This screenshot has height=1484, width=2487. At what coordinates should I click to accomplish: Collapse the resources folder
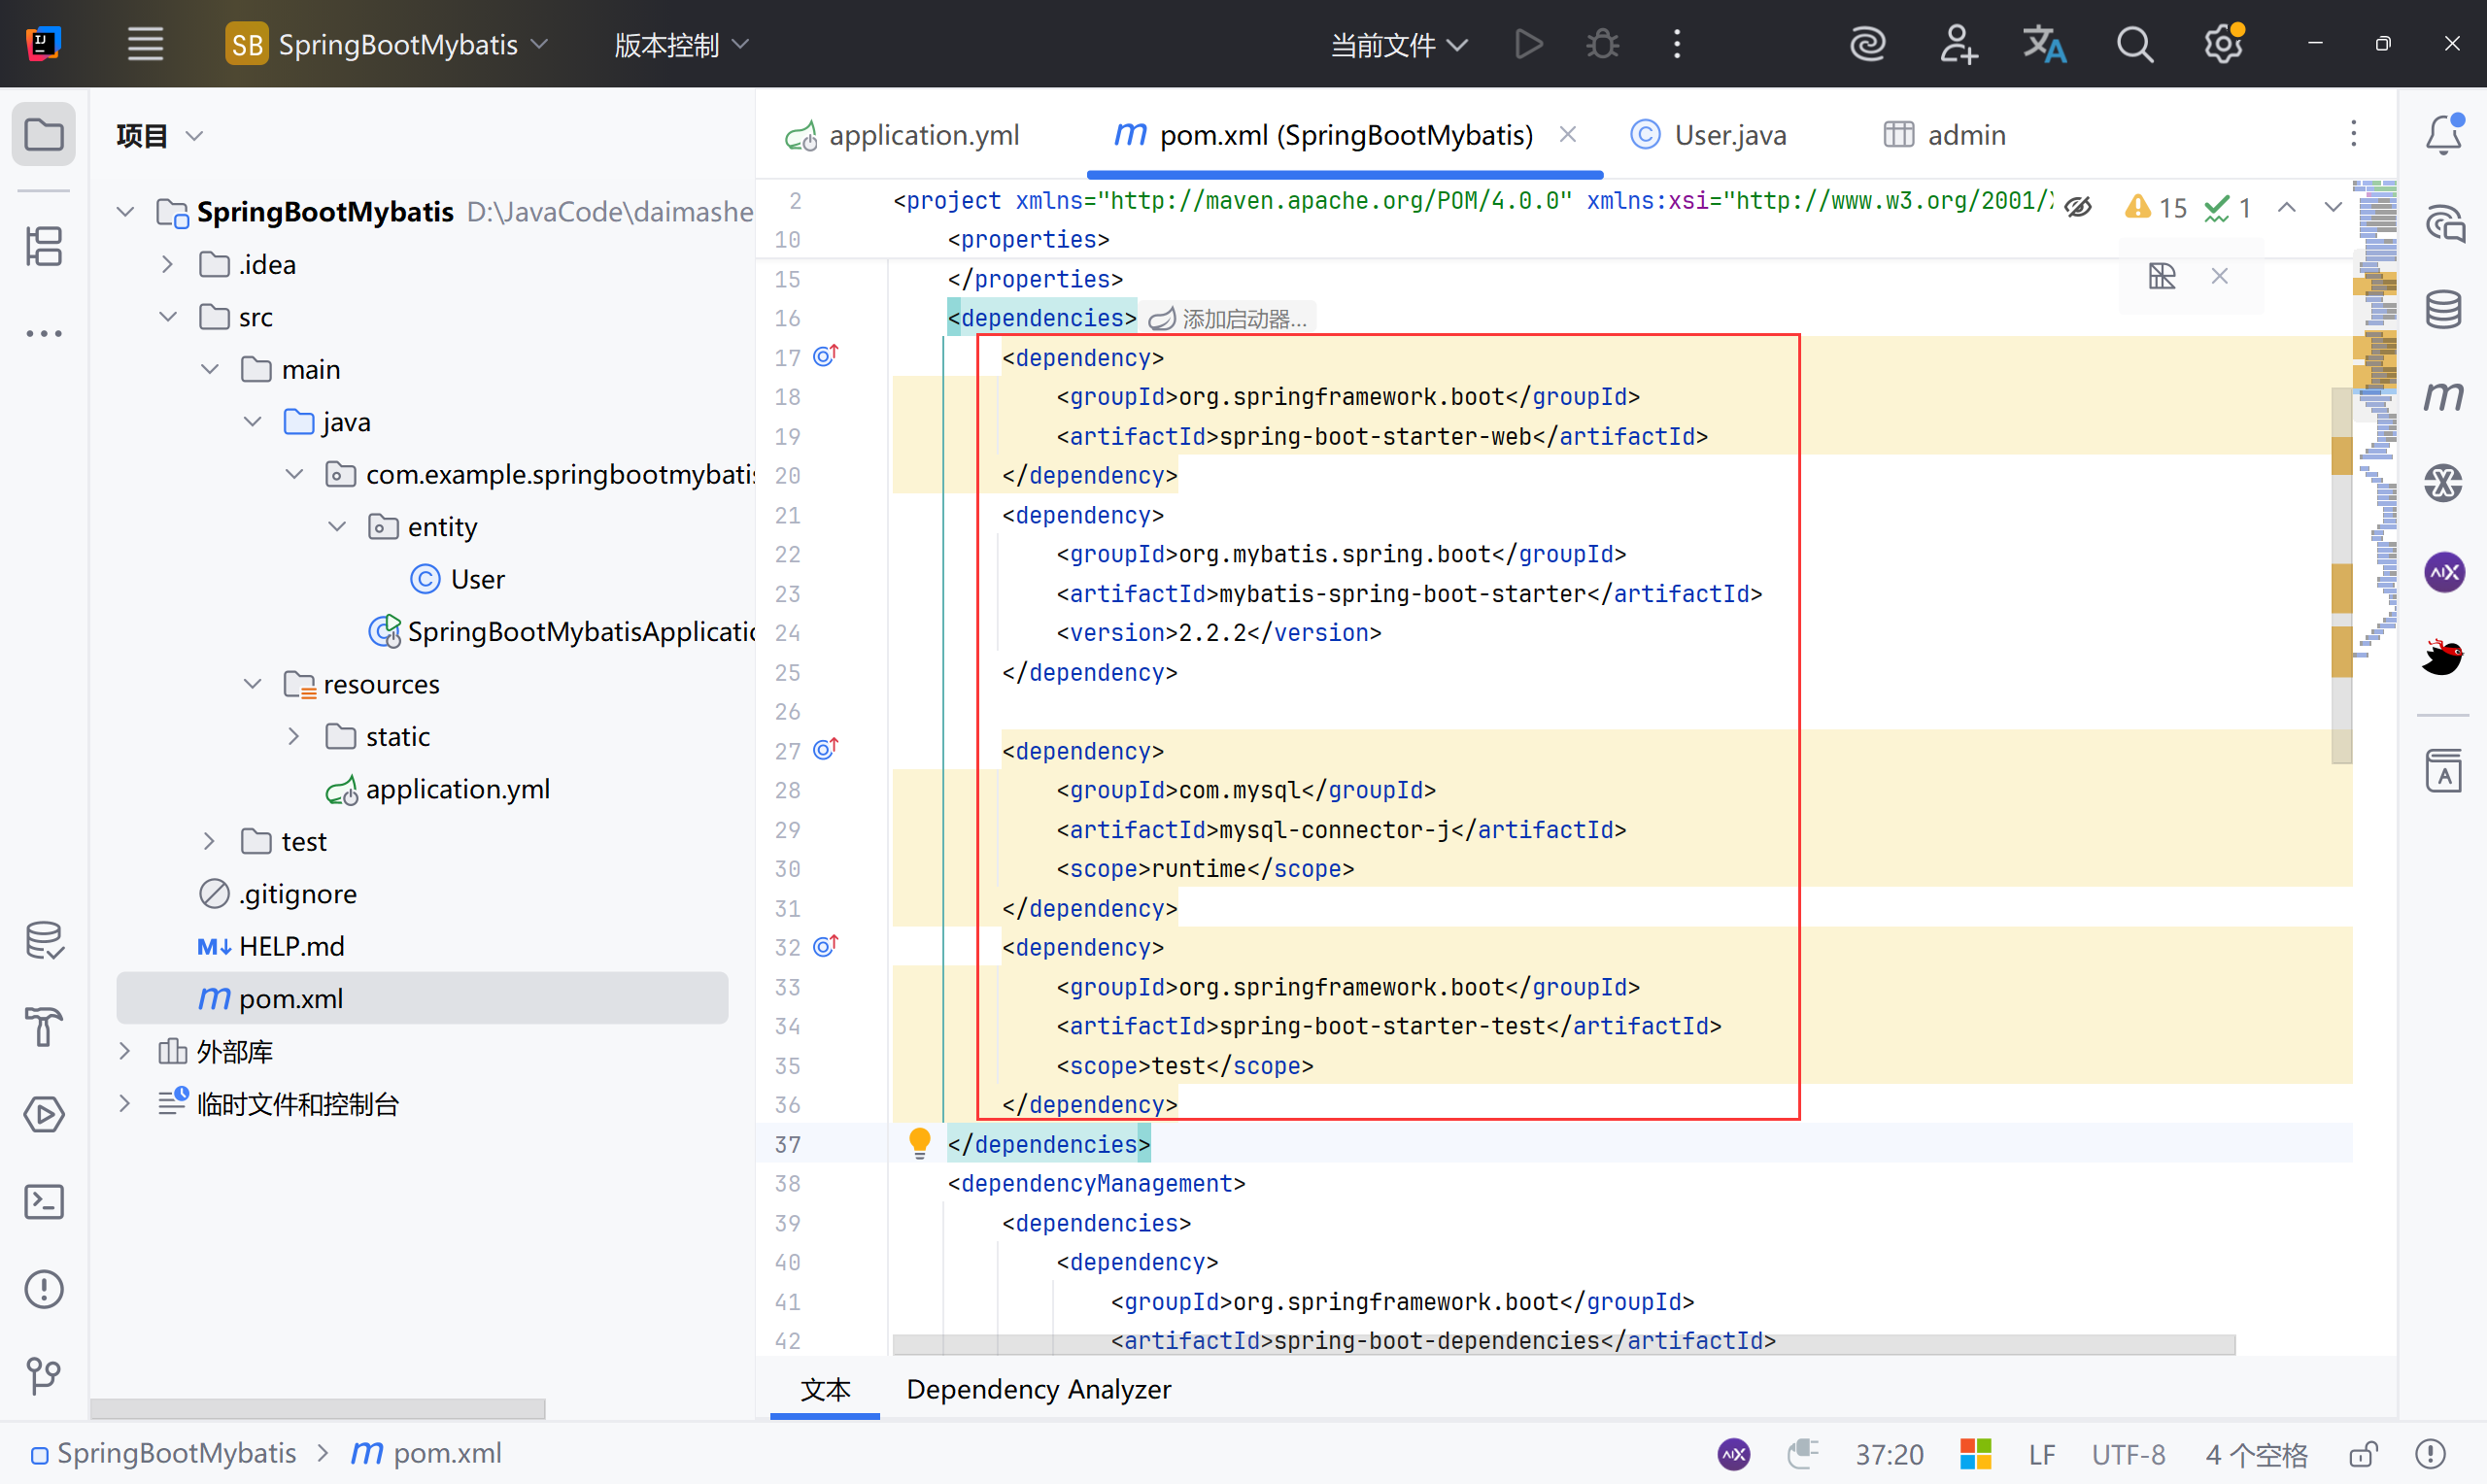pos(252,684)
